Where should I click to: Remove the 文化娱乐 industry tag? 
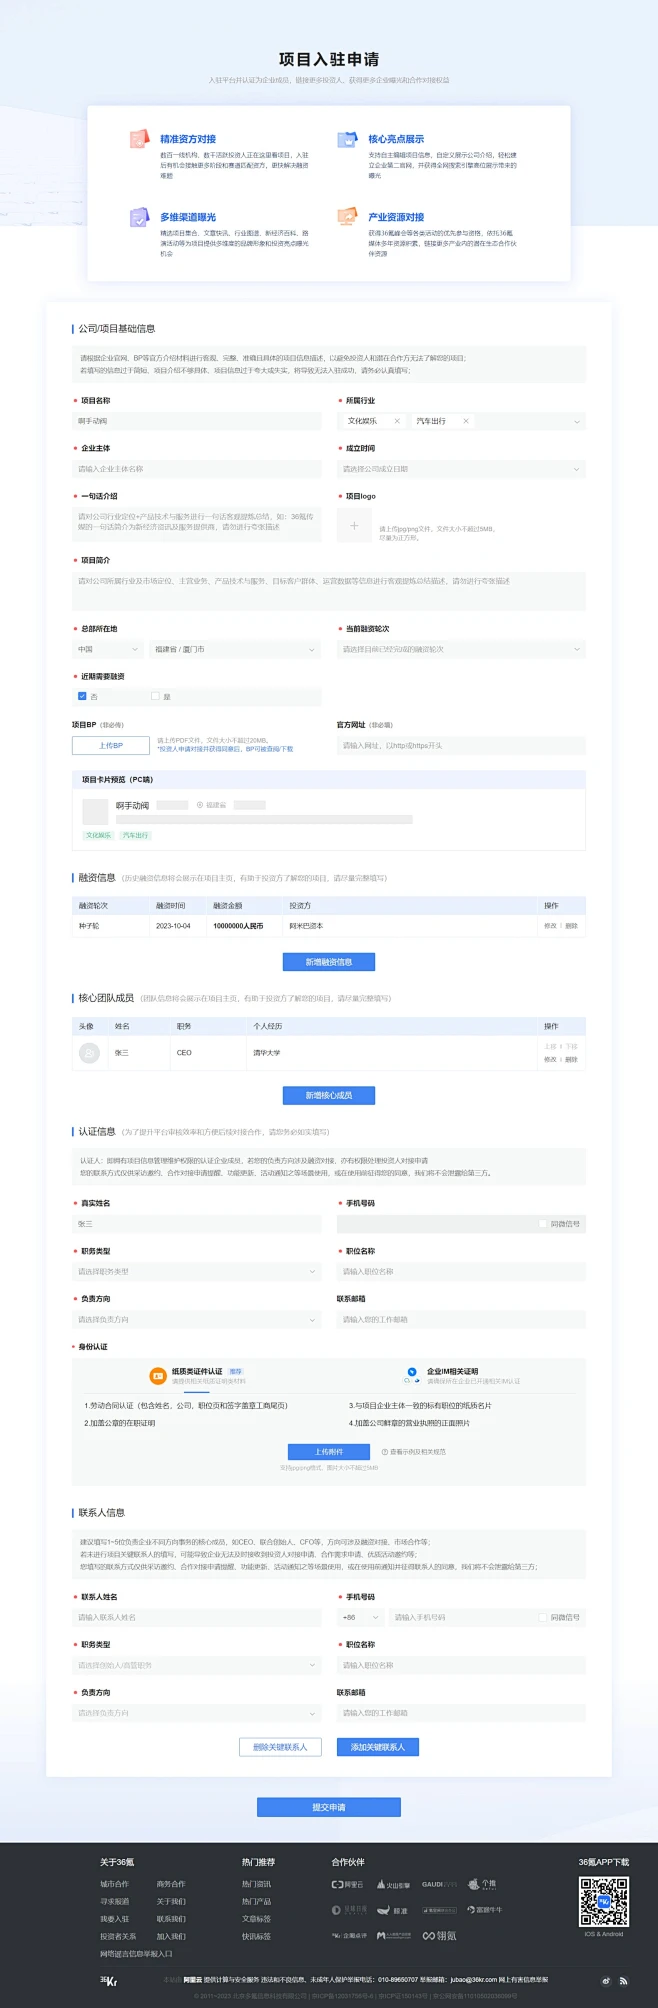coord(397,421)
